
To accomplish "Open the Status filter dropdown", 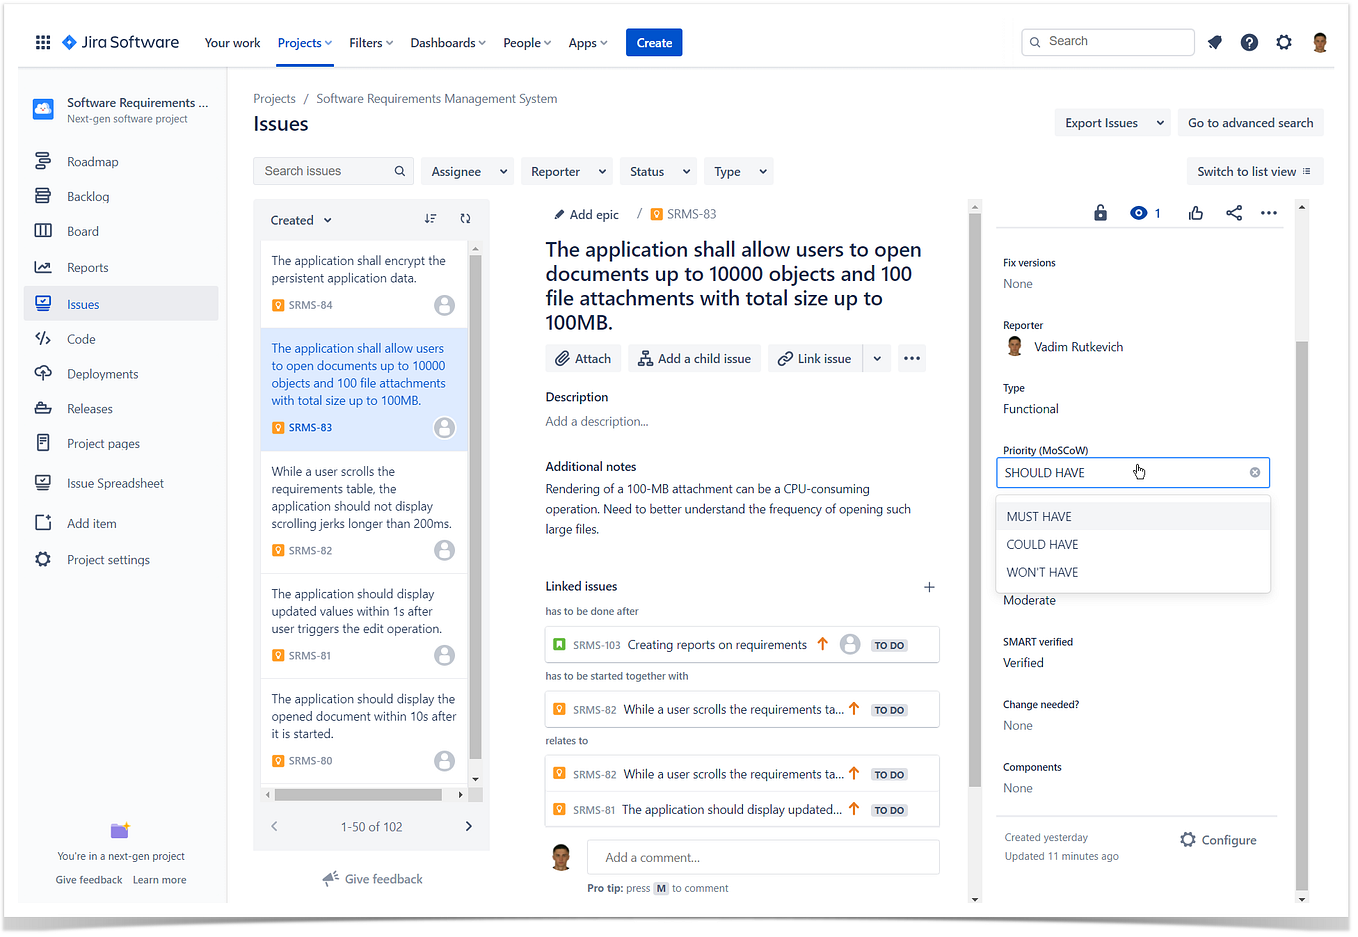I will [x=657, y=171].
